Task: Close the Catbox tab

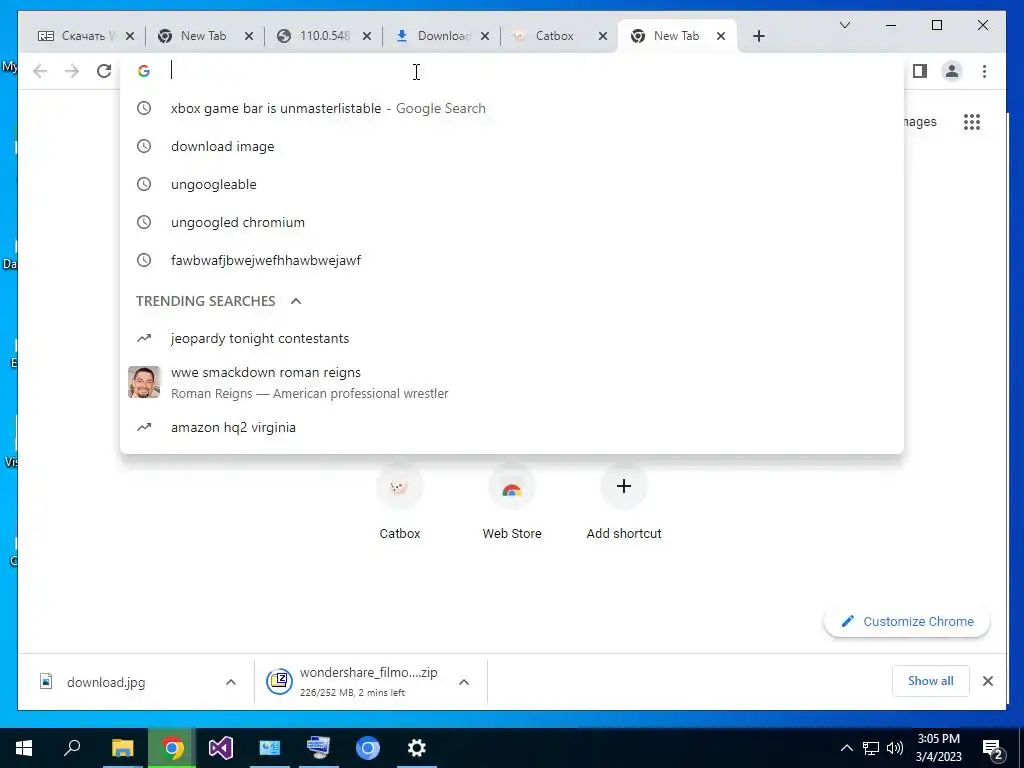Action: pyautogui.click(x=603, y=36)
